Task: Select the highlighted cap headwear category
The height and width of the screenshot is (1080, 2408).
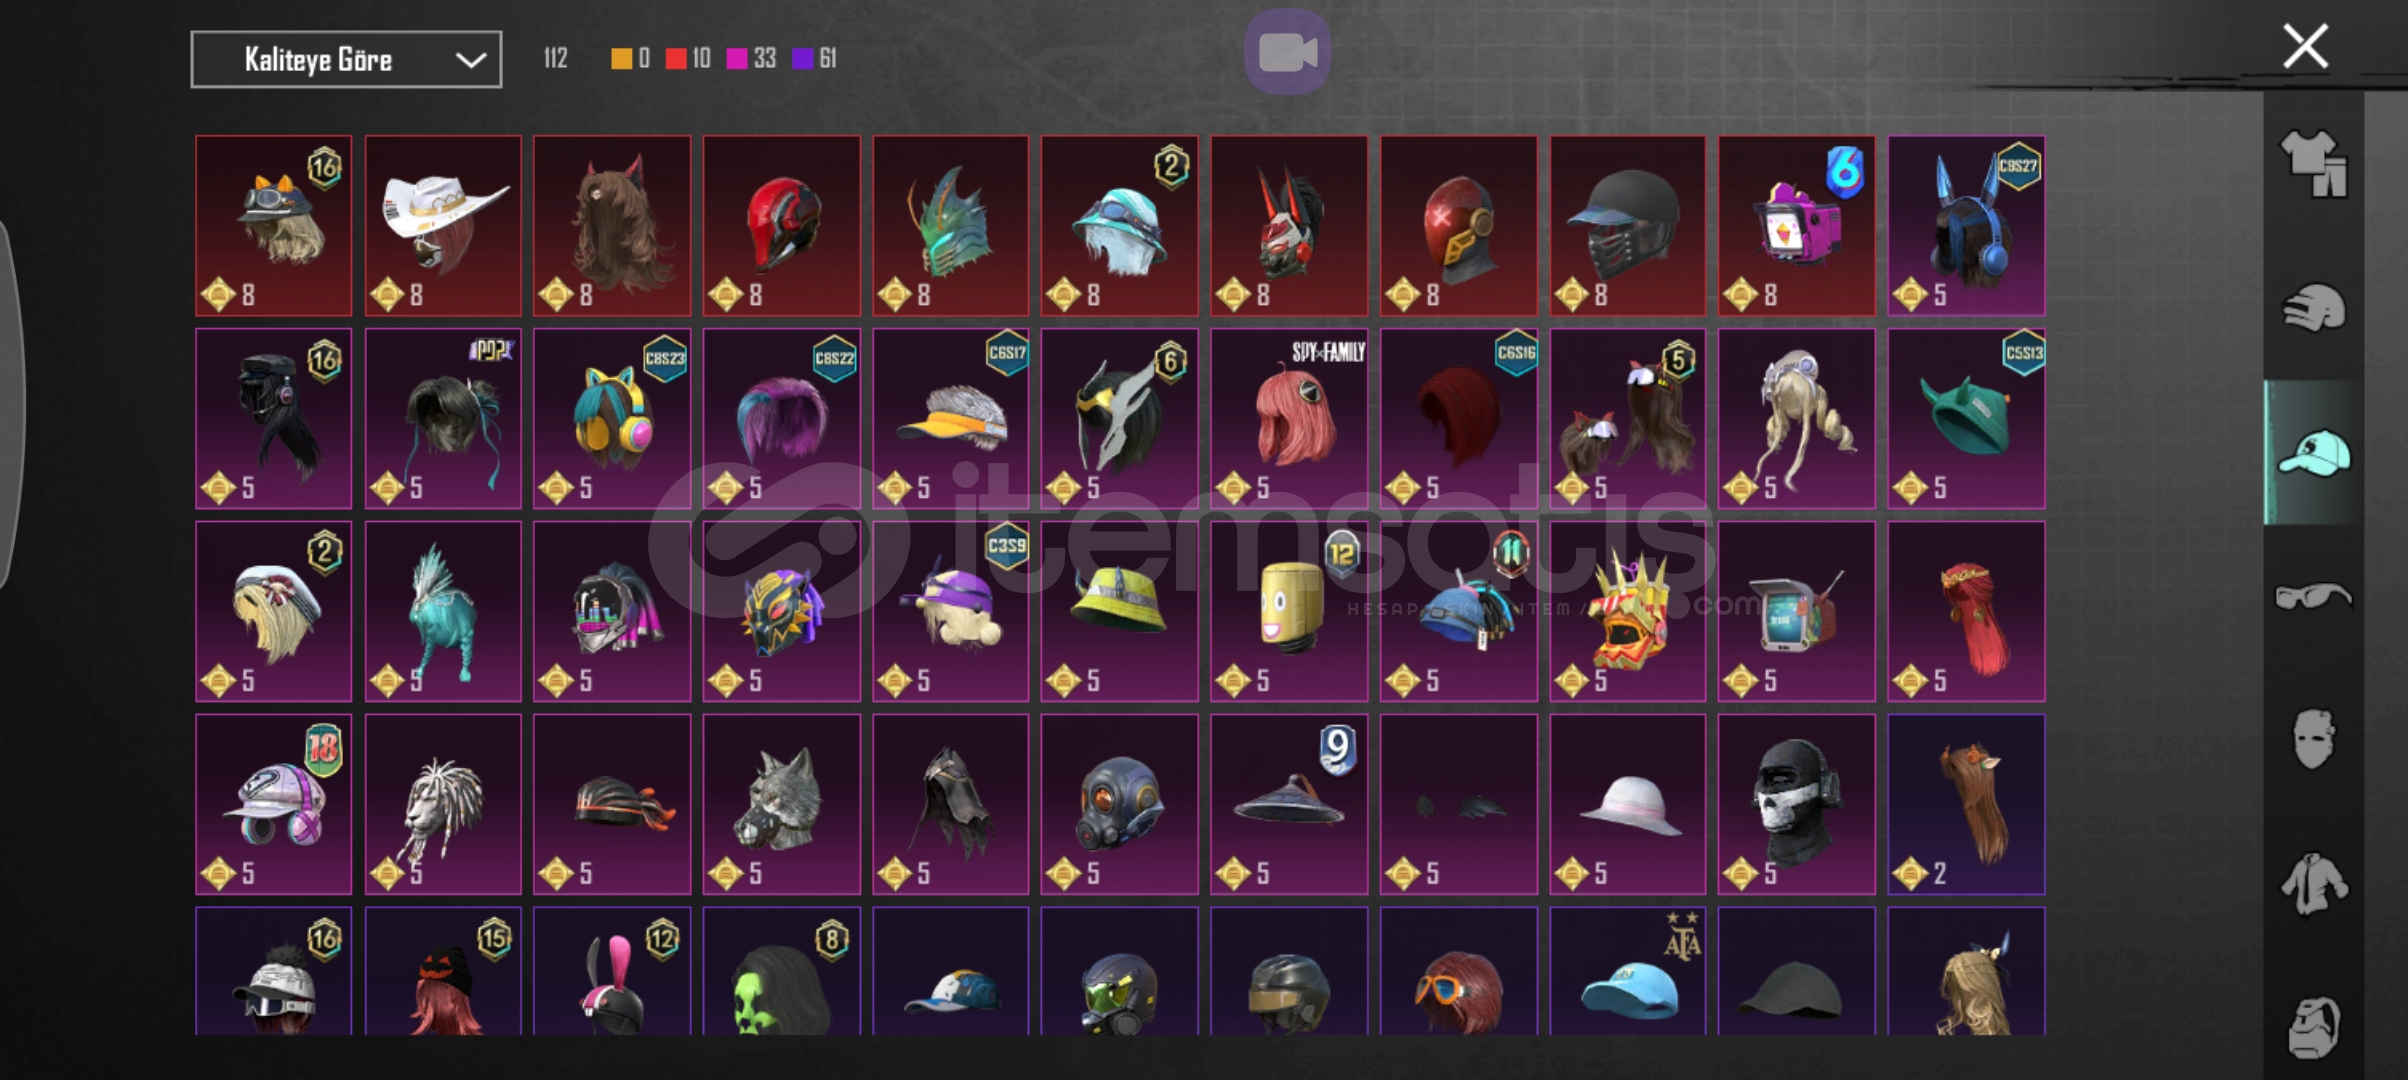Action: click(2313, 452)
